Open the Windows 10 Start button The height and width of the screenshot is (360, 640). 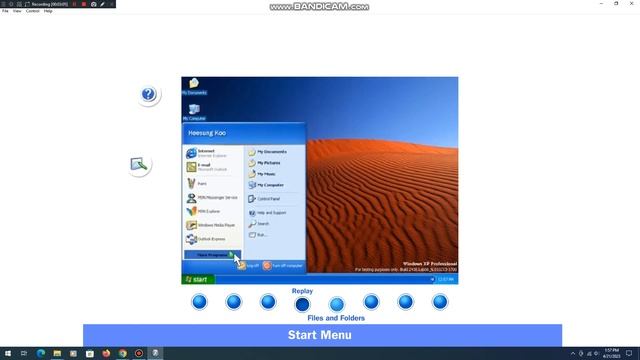point(8,353)
